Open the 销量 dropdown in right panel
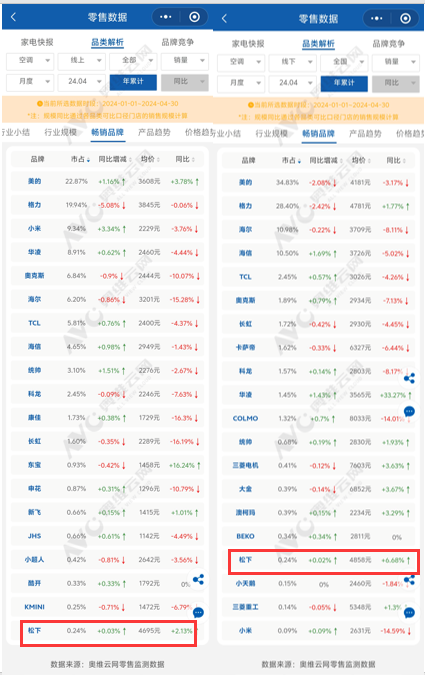425x675 pixels. click(x=396, y=62)
